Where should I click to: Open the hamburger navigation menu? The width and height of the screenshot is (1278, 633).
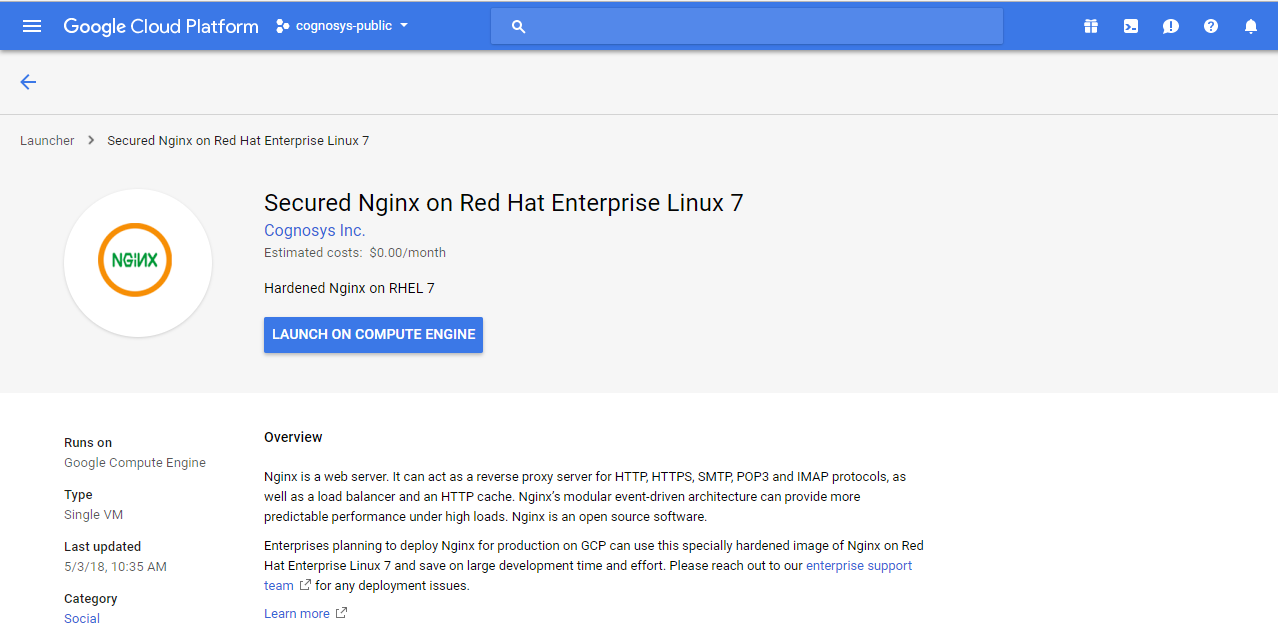(32, 26)
